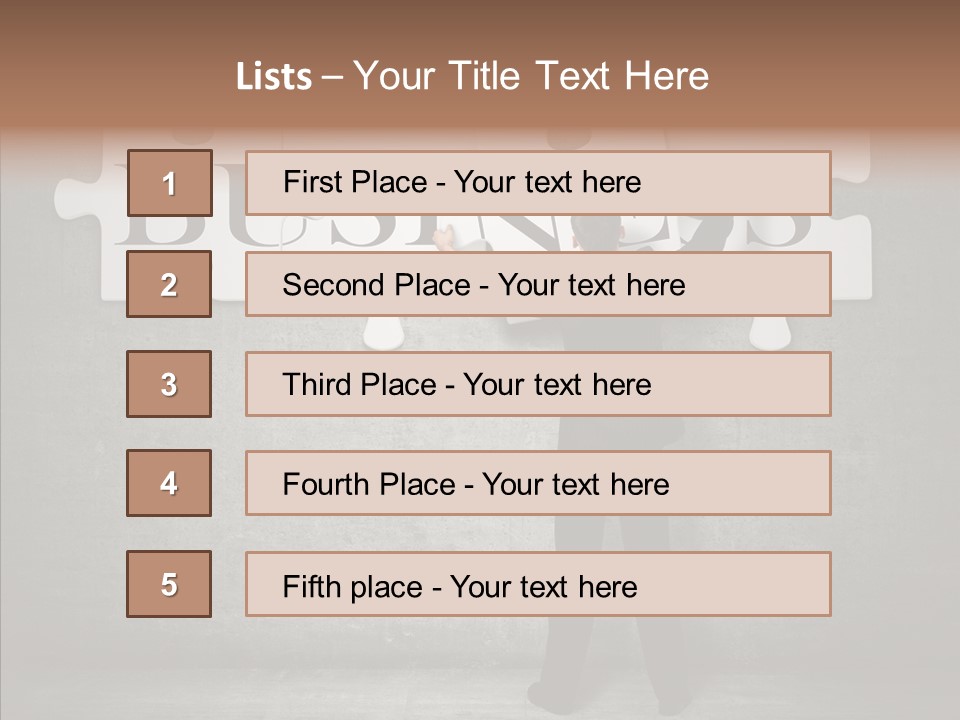Click the words 'Your Title Text Here'
This screenshot has width=960, height=720.
tap(531, 76)
